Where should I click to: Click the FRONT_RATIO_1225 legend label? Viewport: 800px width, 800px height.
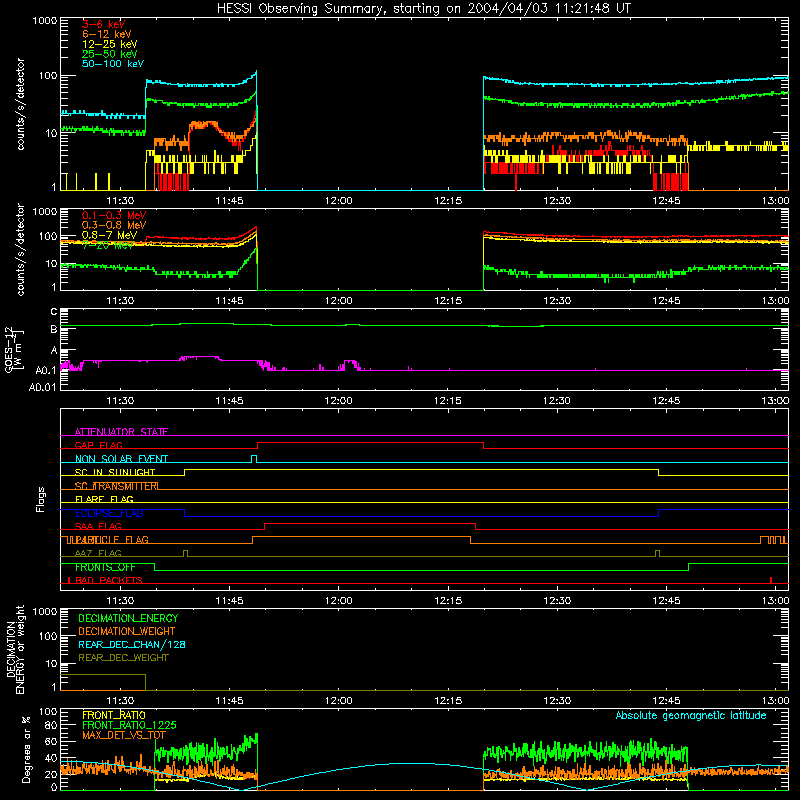(129, 725)
